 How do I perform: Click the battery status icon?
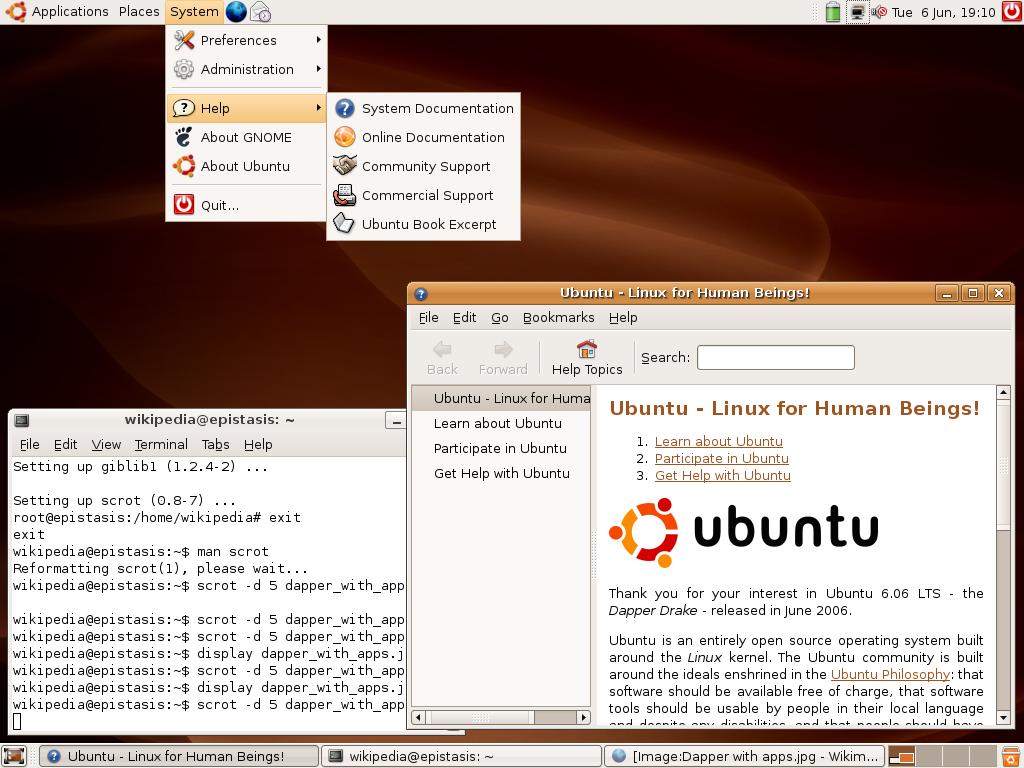(x=833, y=12)
